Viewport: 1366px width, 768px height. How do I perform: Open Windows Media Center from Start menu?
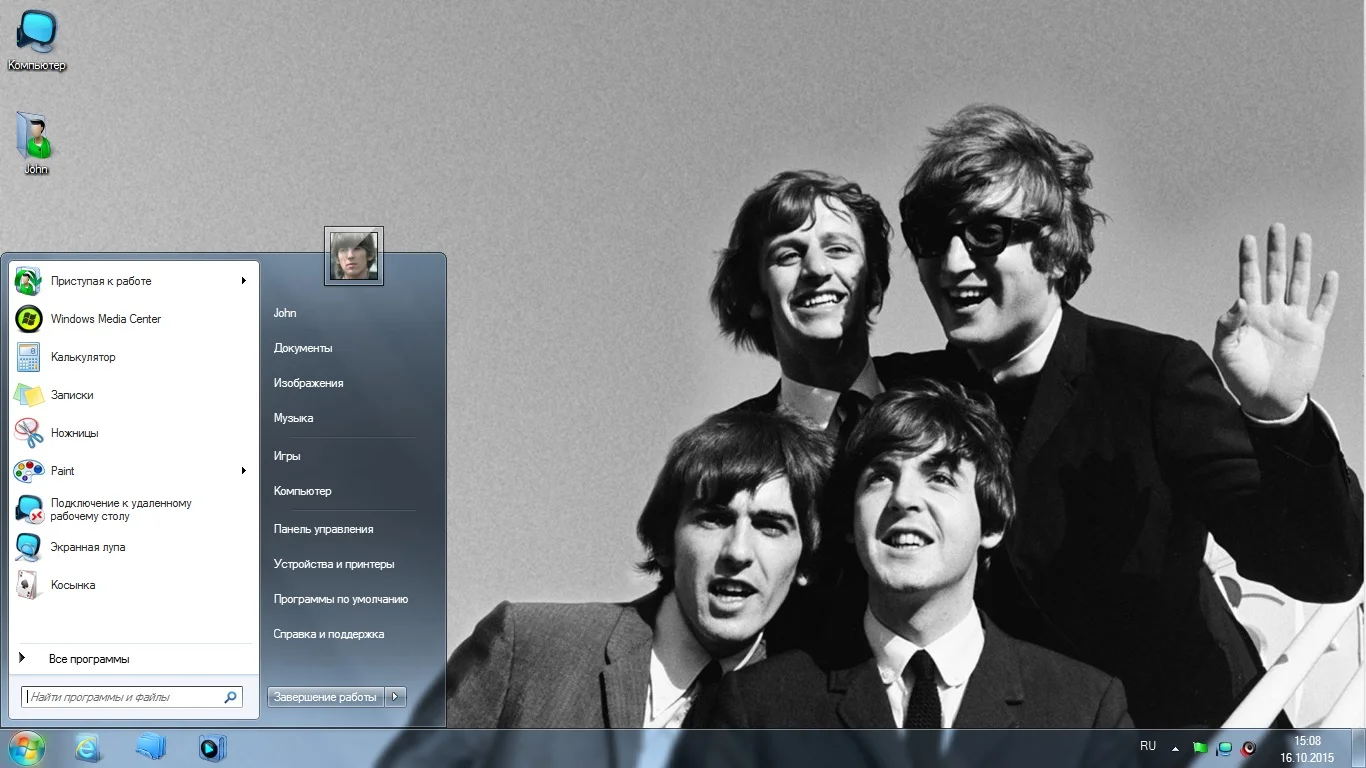(104, 319)
